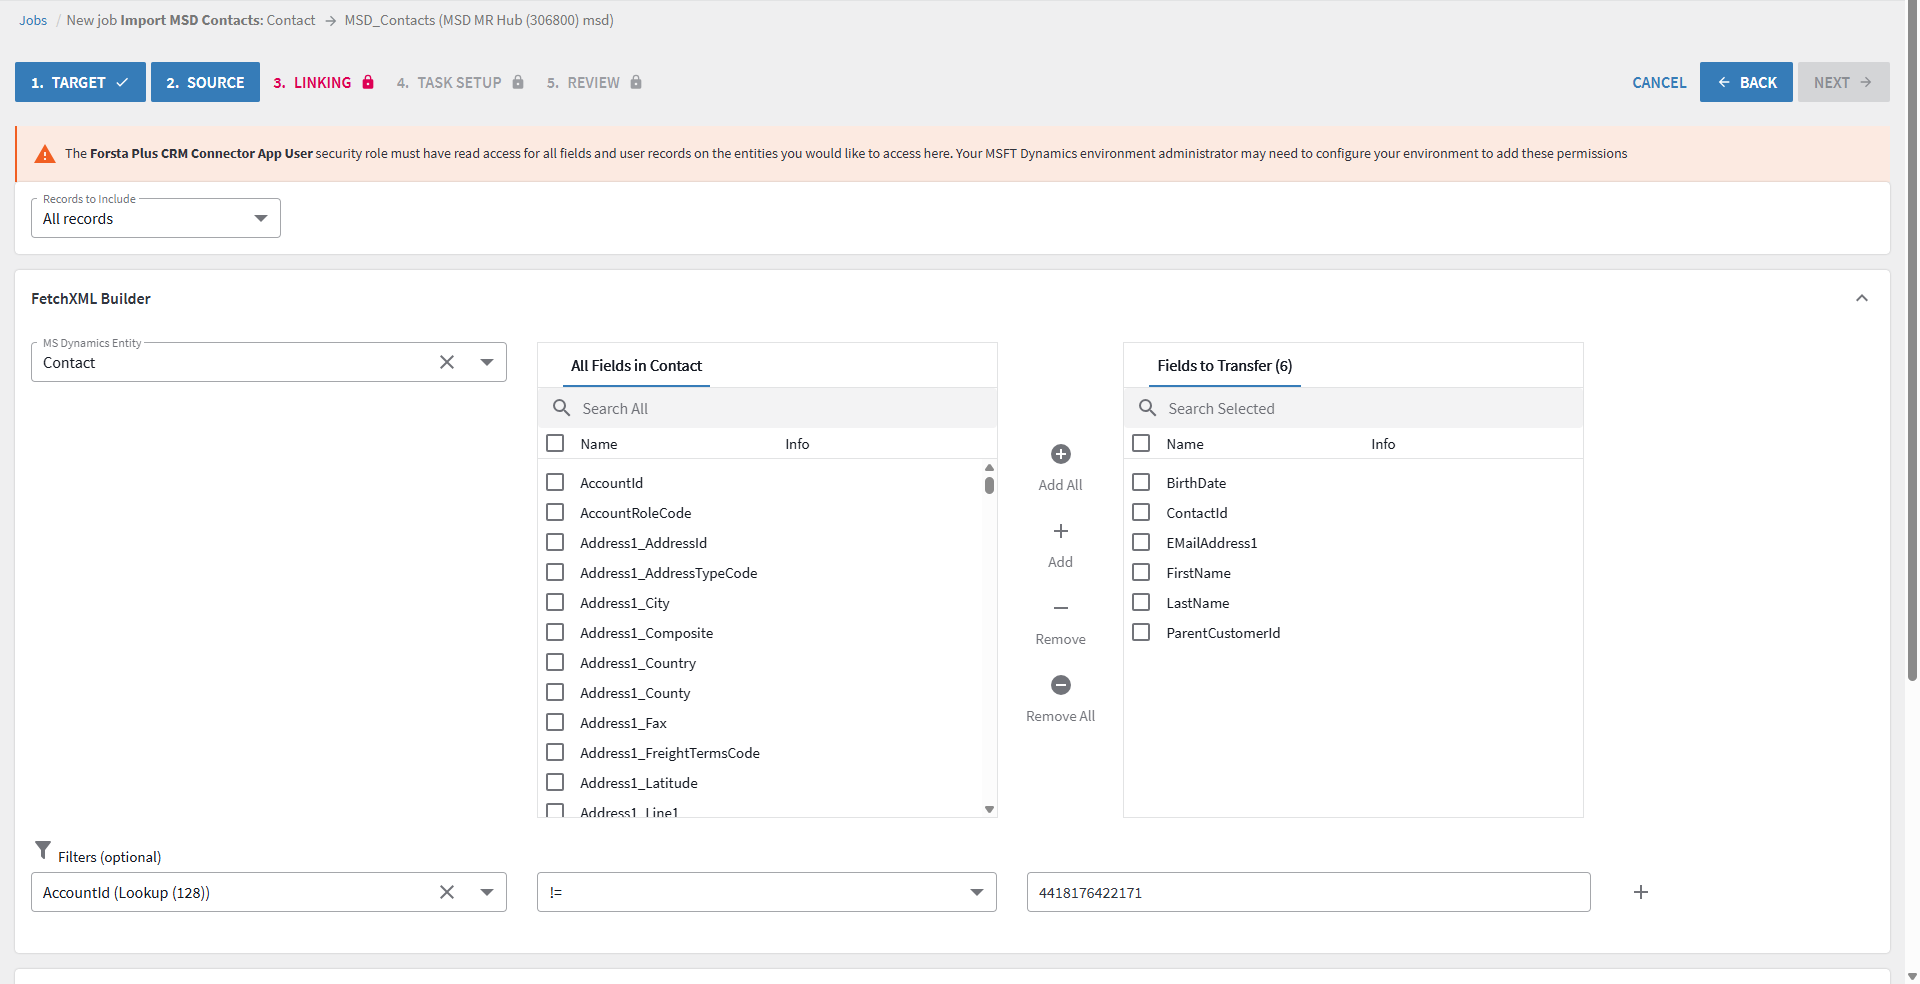
Task: Check the Address1_Composite checkbox
Action: [x=555, y=632]
